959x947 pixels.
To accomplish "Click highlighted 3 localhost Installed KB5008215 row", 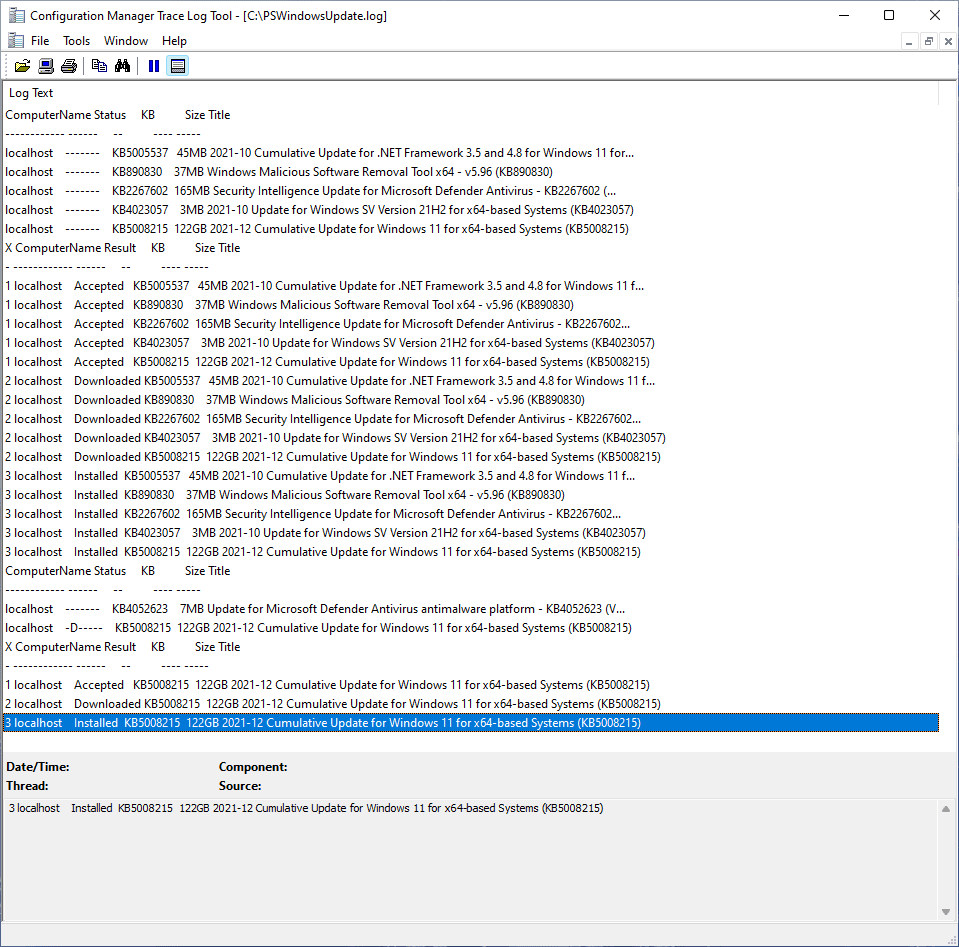I will [x=471, y=722].
